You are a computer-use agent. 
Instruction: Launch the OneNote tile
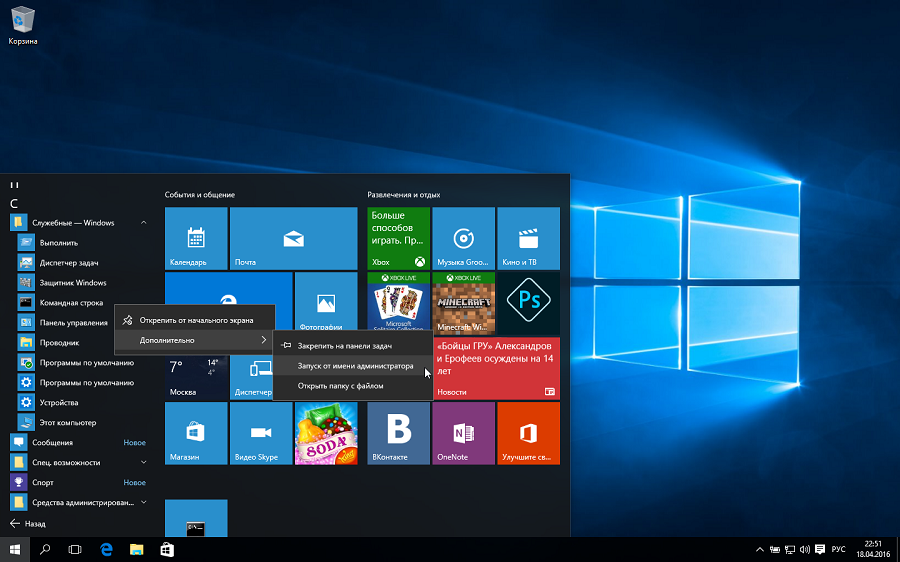(463, 433)
